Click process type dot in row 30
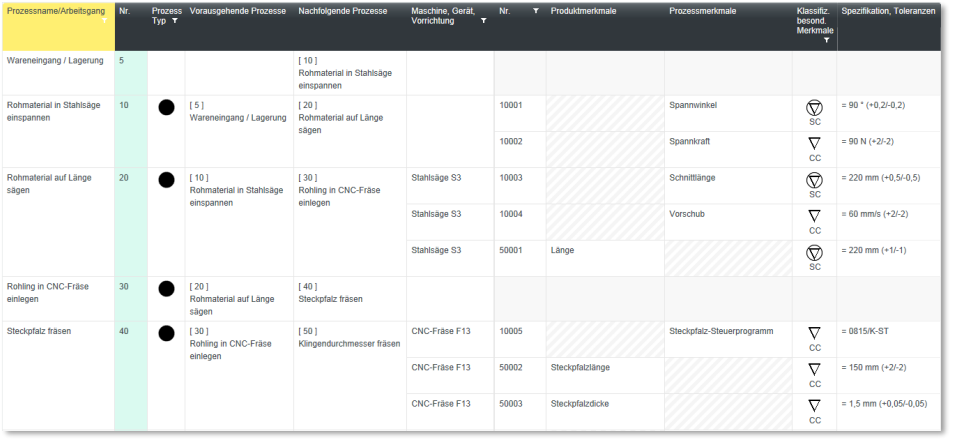This screenshot has height=447, width=959. 166,289
